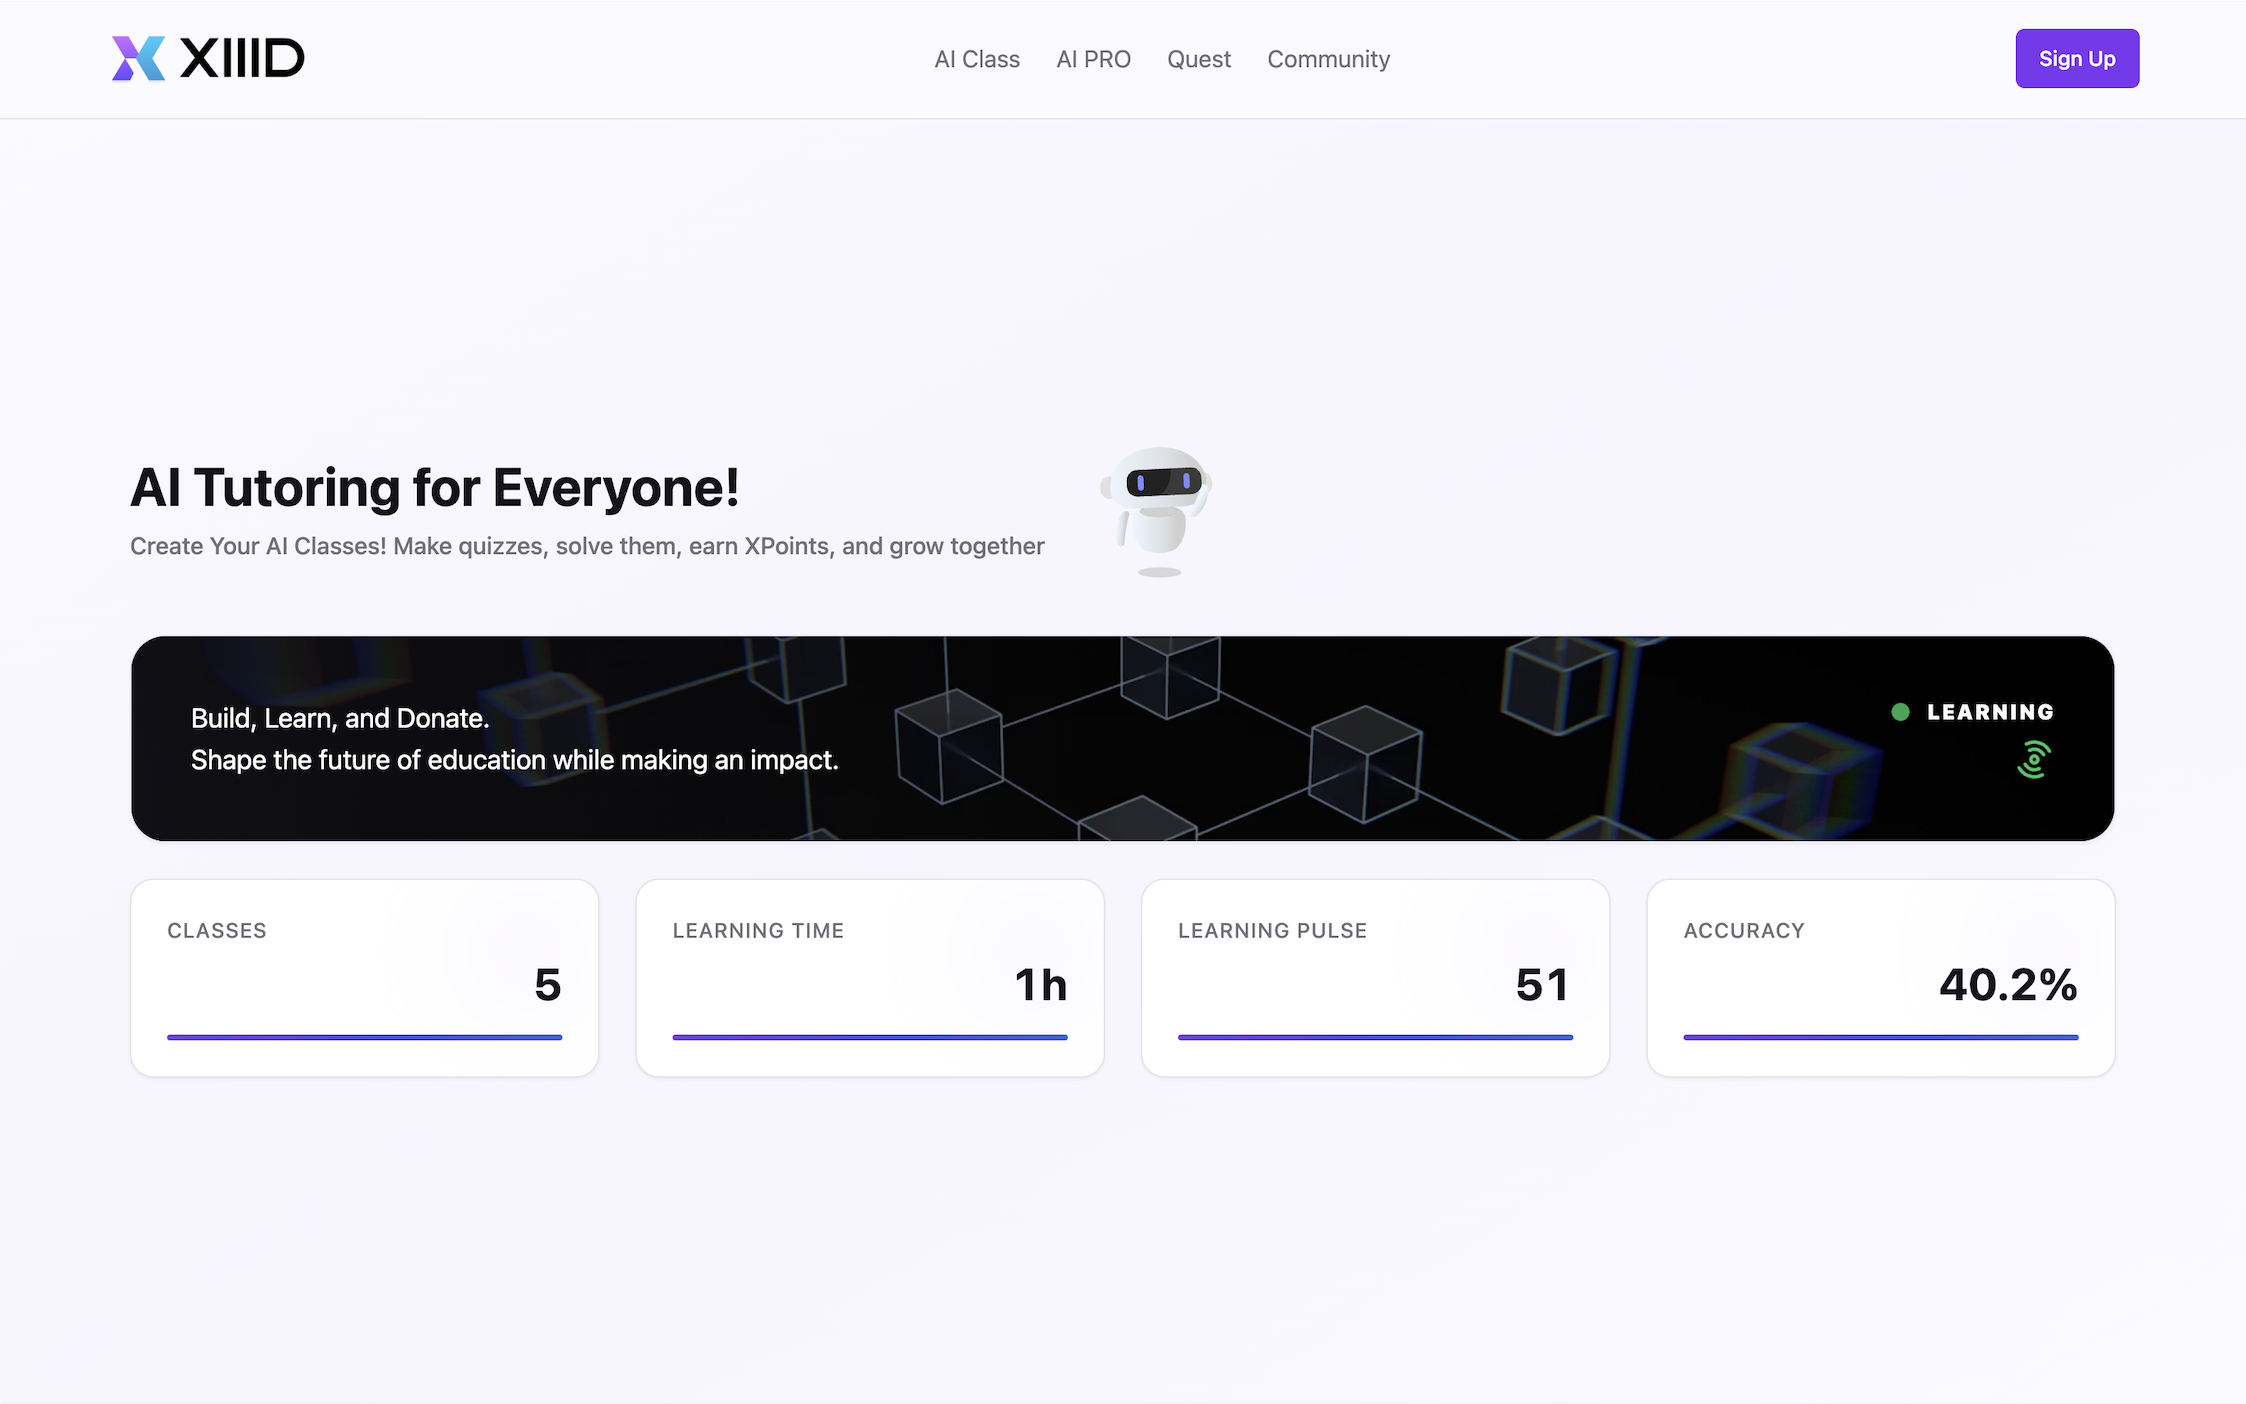Viewport: 2246px width, 1404px height.
Task: Open the CLASSES stat card
Action: pos(365,978)
